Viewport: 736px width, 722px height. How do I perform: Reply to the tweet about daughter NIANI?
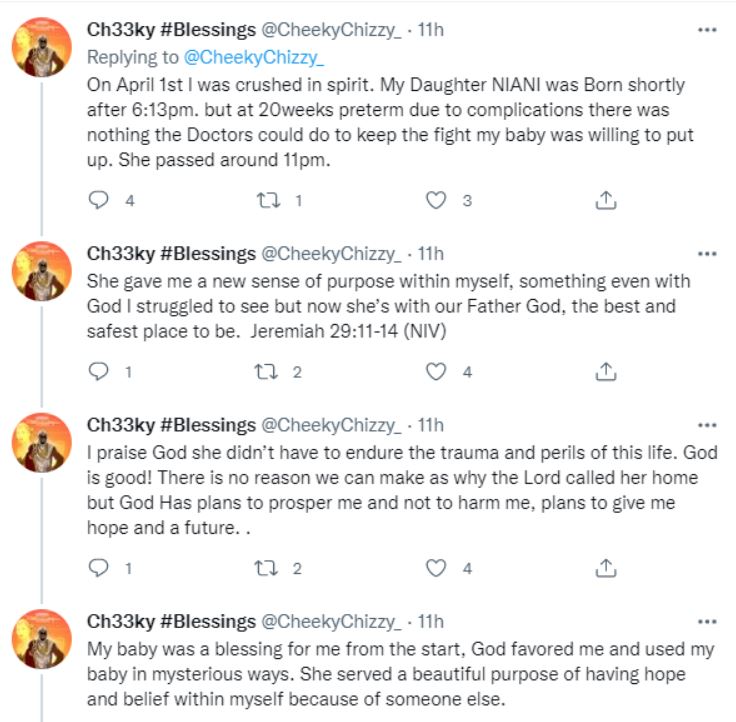[x=98, y=200]
